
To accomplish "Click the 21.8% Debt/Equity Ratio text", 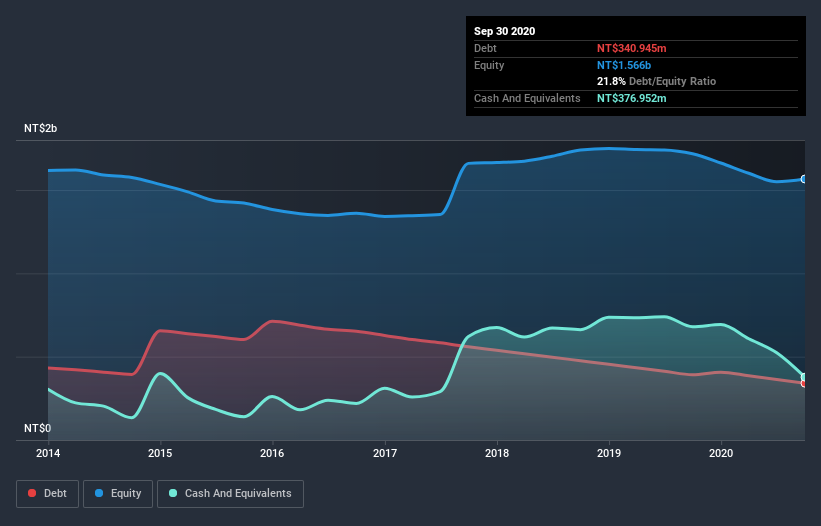I will [x=656, y=81].
